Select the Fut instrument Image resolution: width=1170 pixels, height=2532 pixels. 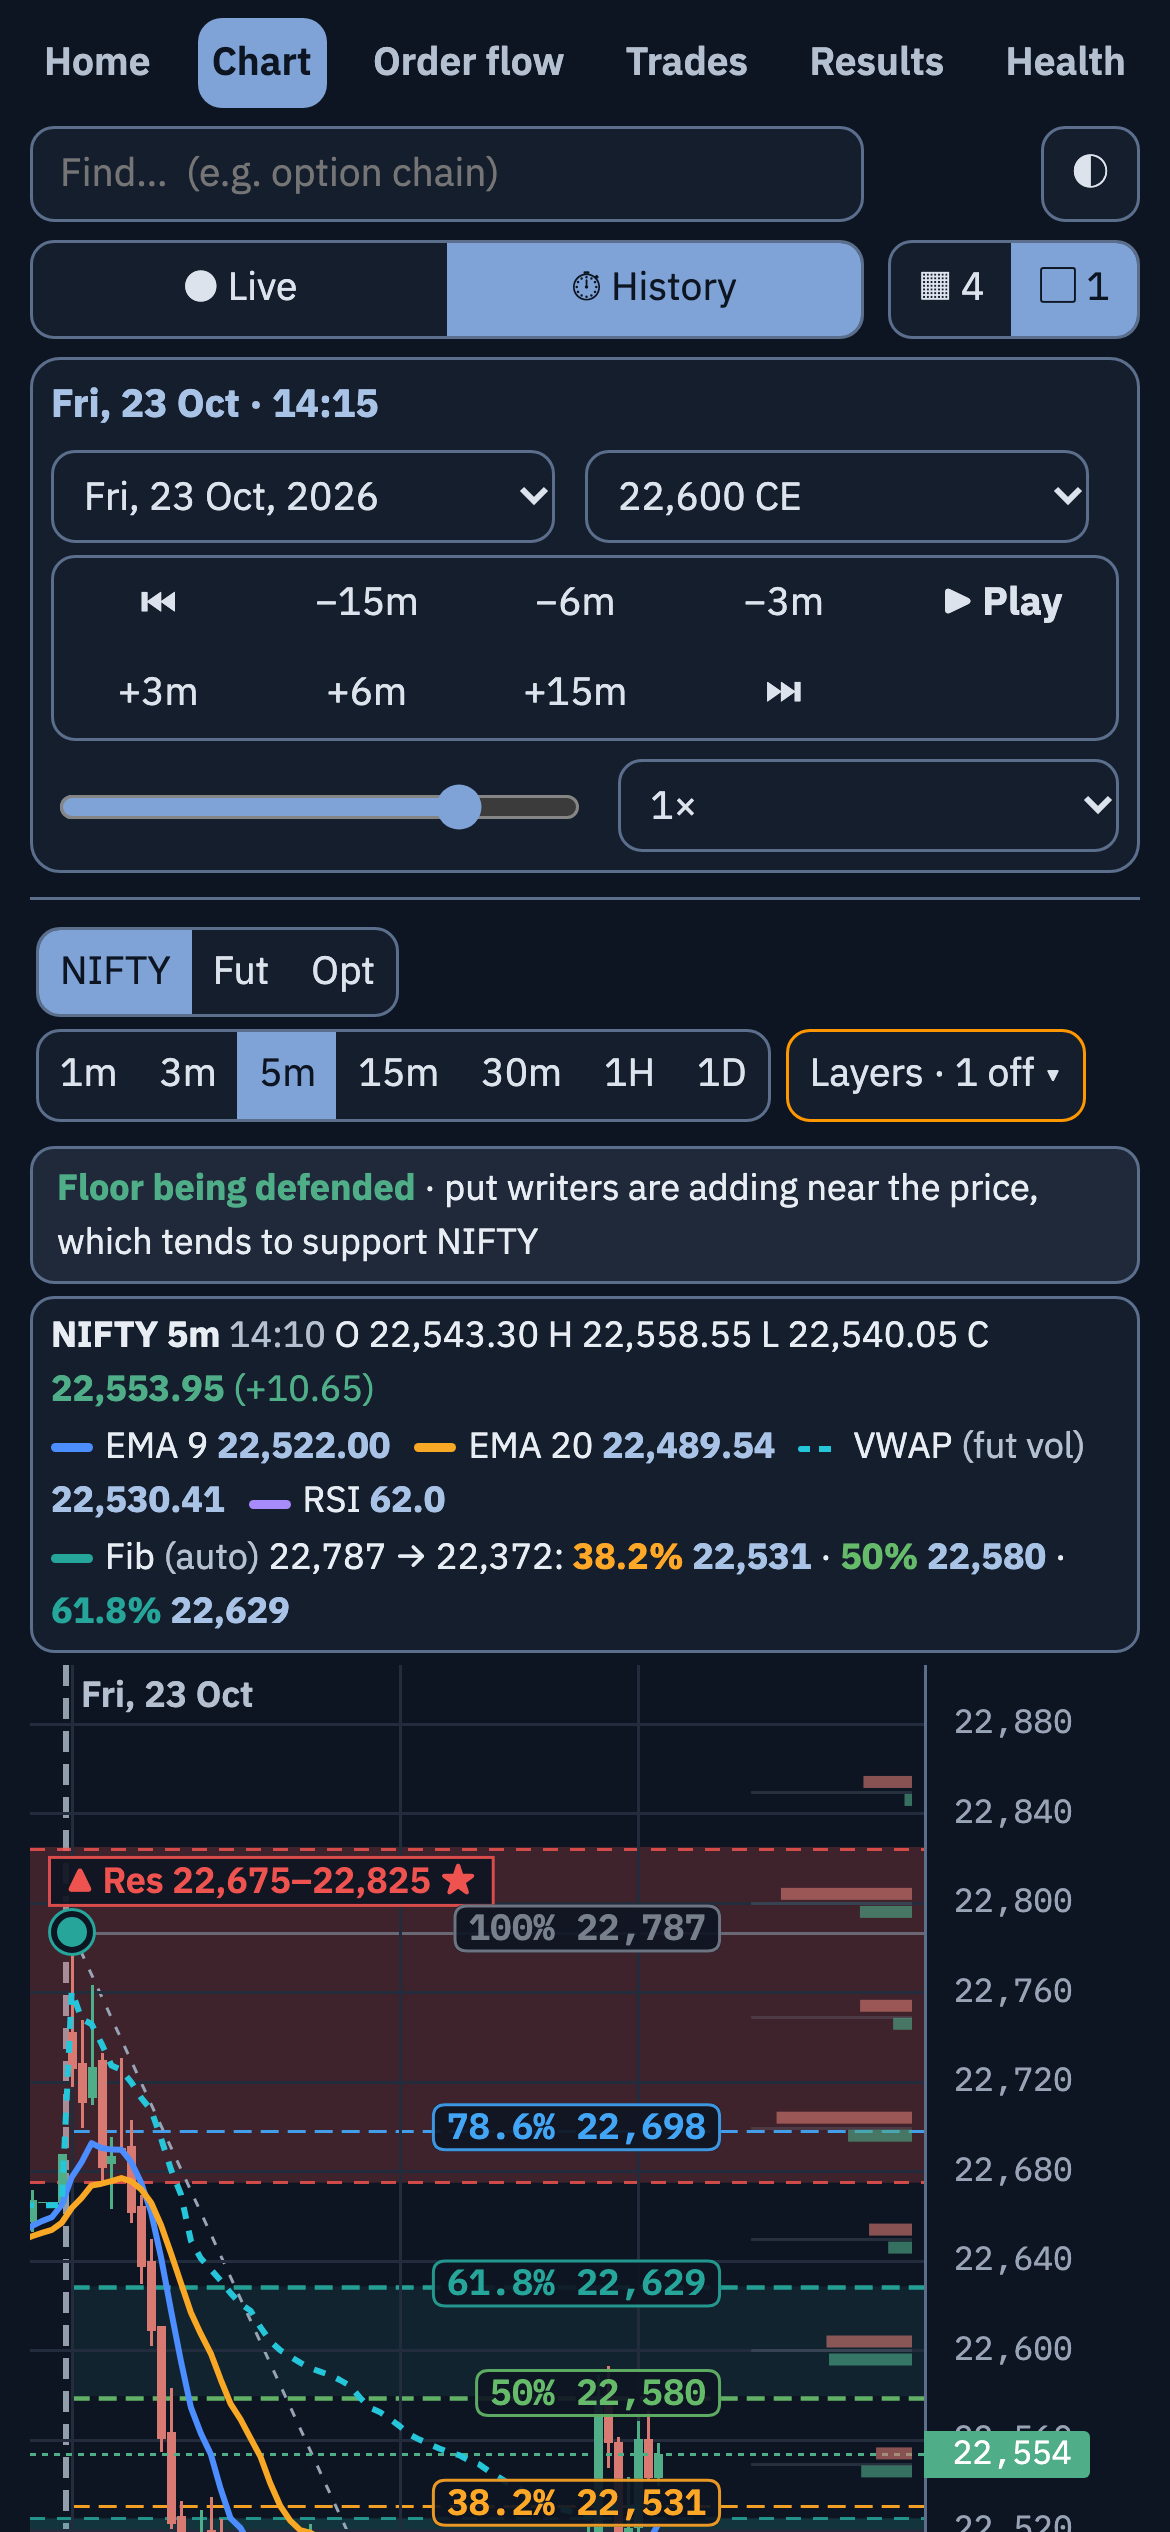241,972
